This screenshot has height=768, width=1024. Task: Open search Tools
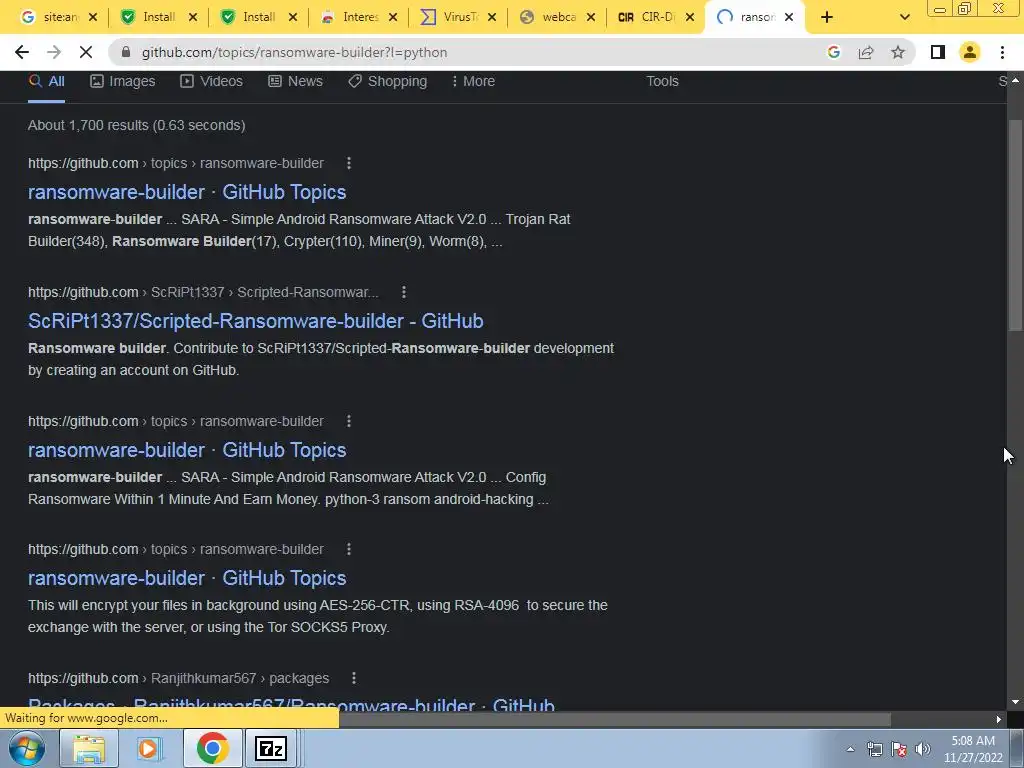(x=662, y=82)
